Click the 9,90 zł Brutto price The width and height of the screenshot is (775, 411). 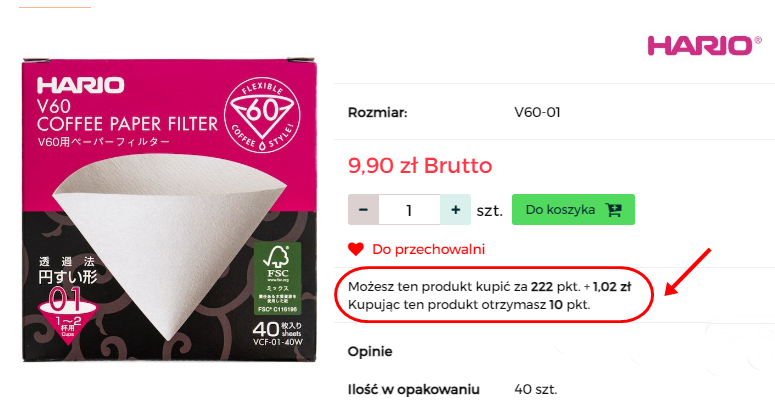420,165
